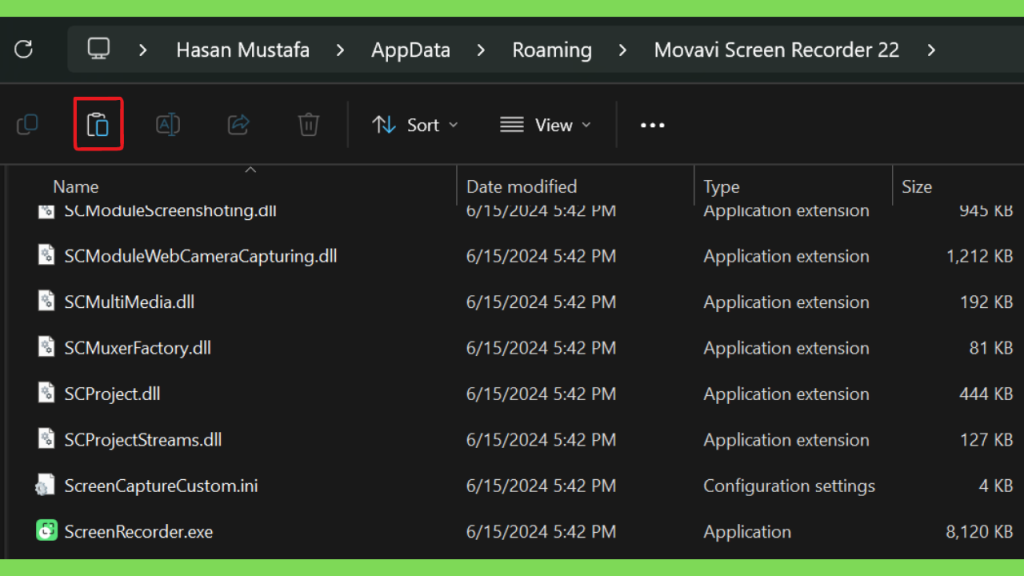Select the file ScreenCaptureCustom.ini

coord(161,486)
